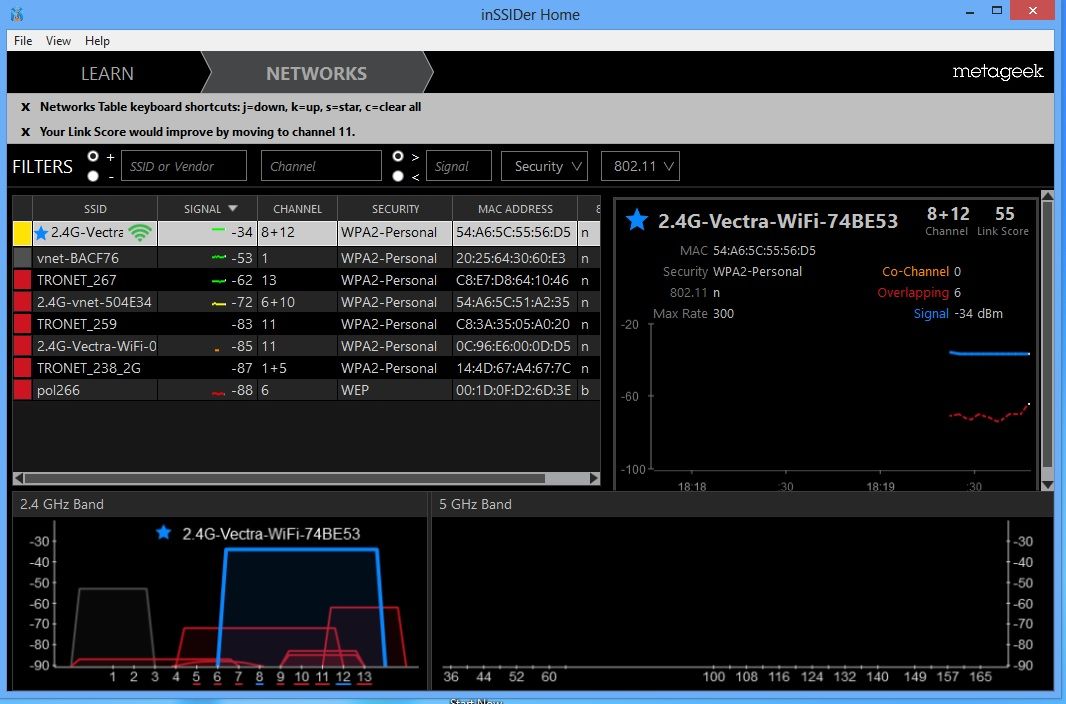This screenshot has height=704, width=1066.
Task: Click the 5 GHz Band panel title
Action: click(475, 504)
